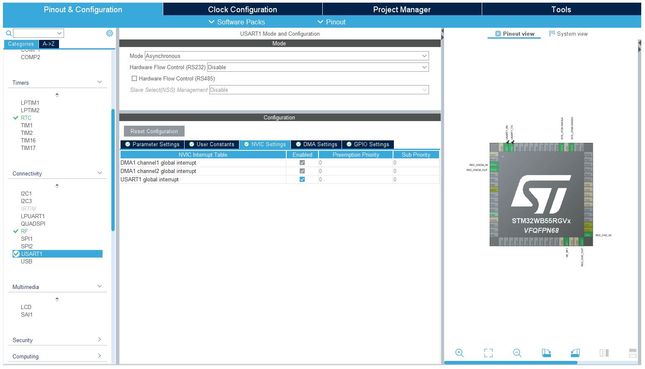Select RTC in Timers list
Screen dimensions: 645x369
(x=26, y=118)
